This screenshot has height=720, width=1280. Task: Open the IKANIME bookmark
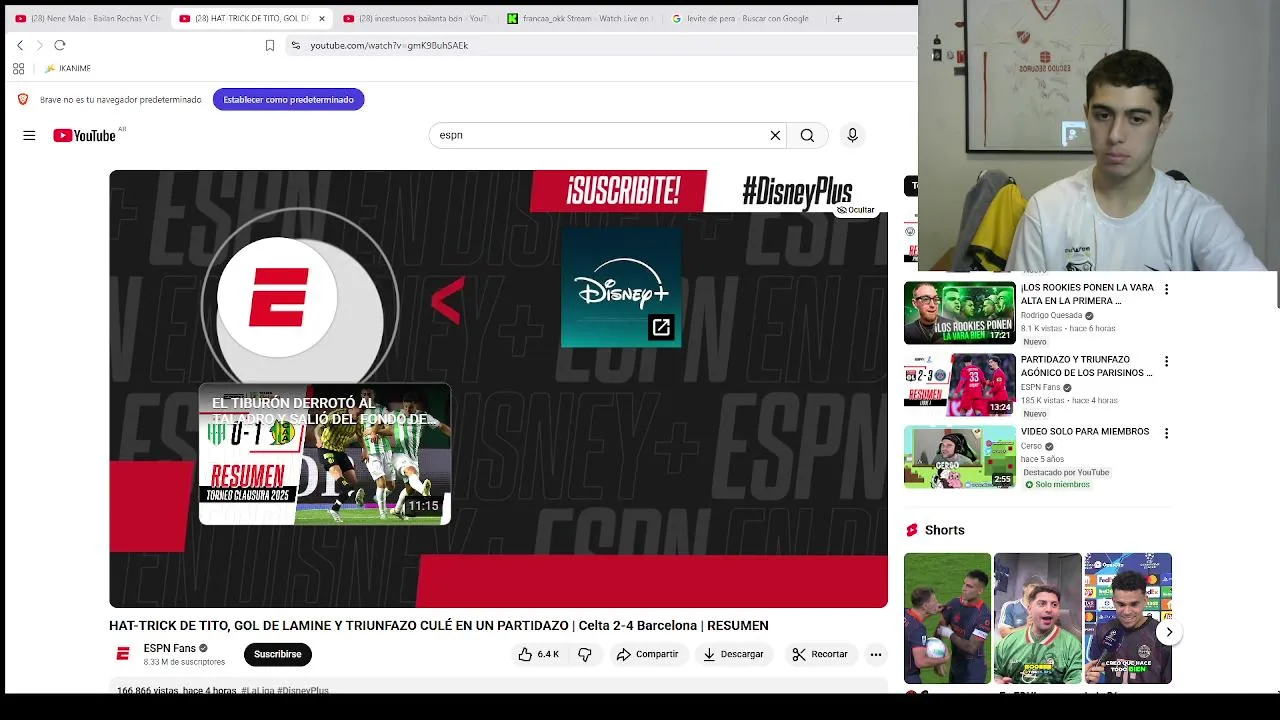pos(67,68)
